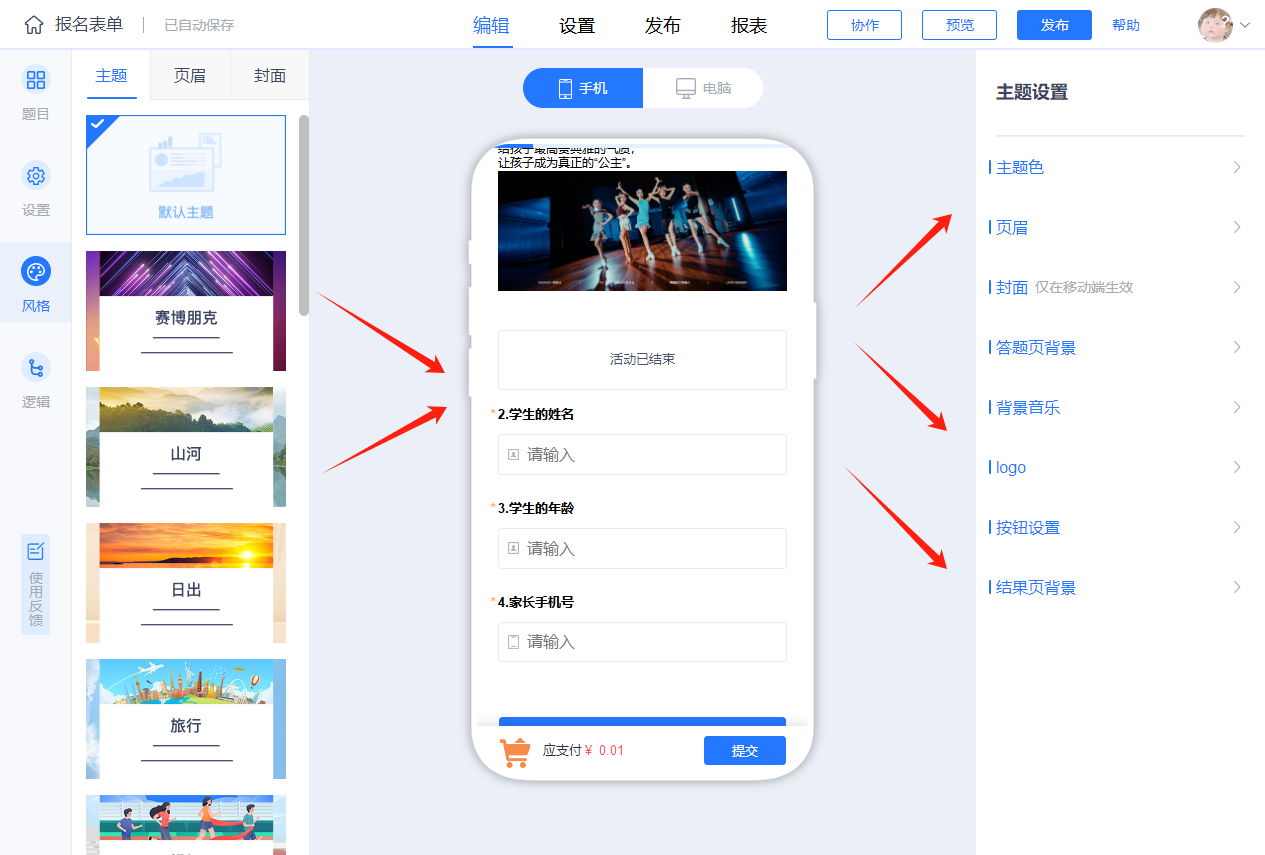
Task: Click the 预览 button
Action: tap(959, 25)
